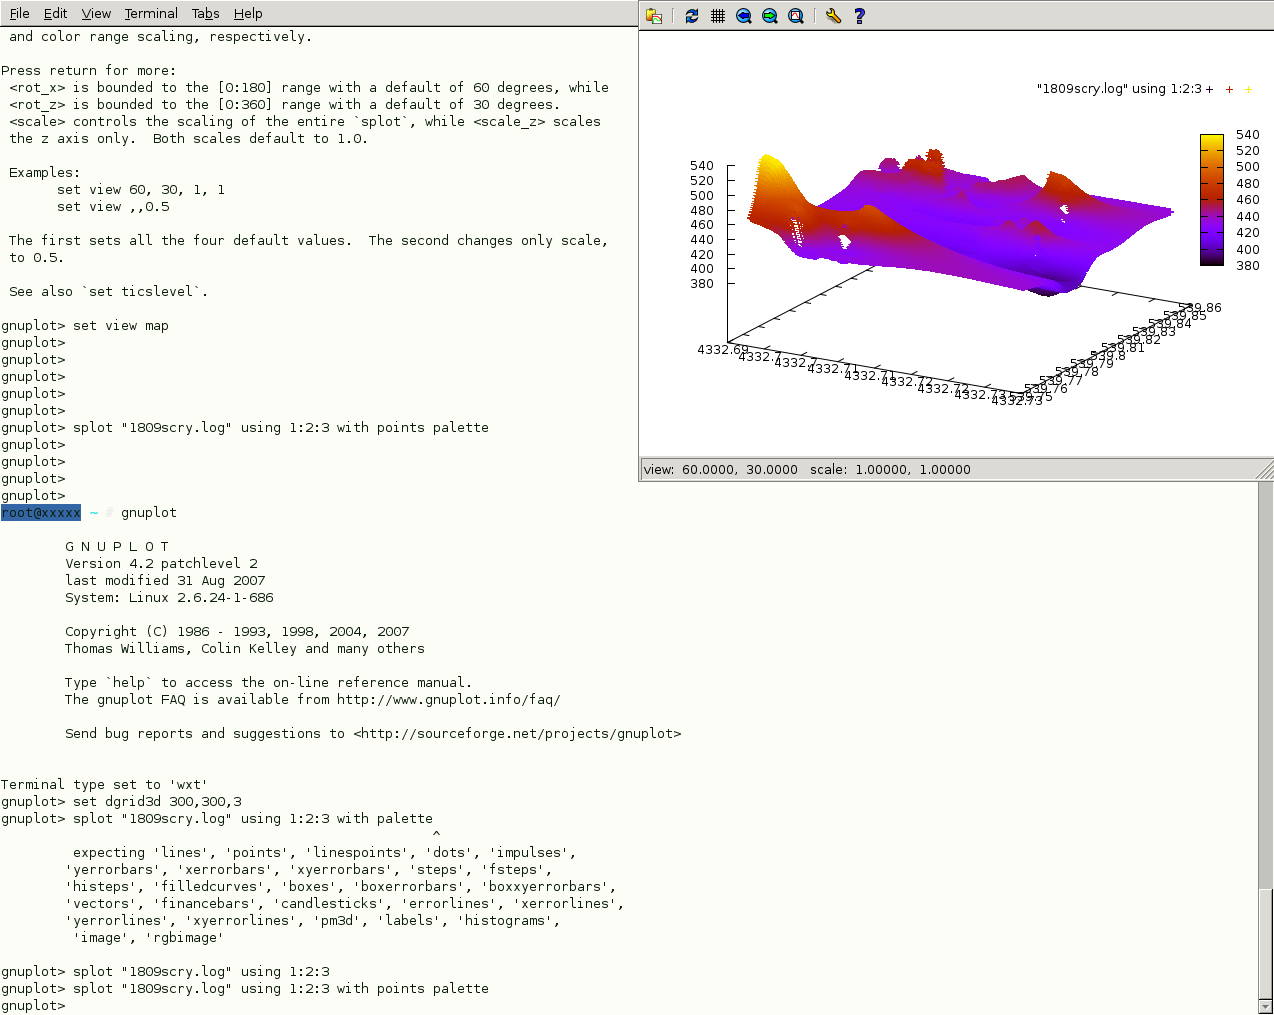Open the View menu
The height and width of the screenshot is (1015, 1274).
(96, 13)
